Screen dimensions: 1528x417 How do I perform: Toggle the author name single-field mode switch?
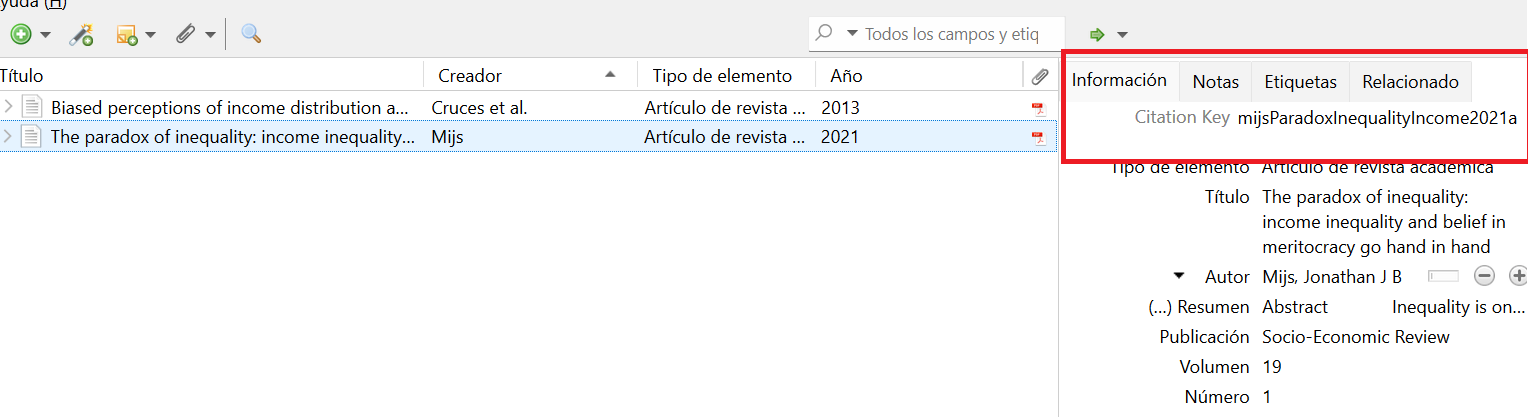1444,276
